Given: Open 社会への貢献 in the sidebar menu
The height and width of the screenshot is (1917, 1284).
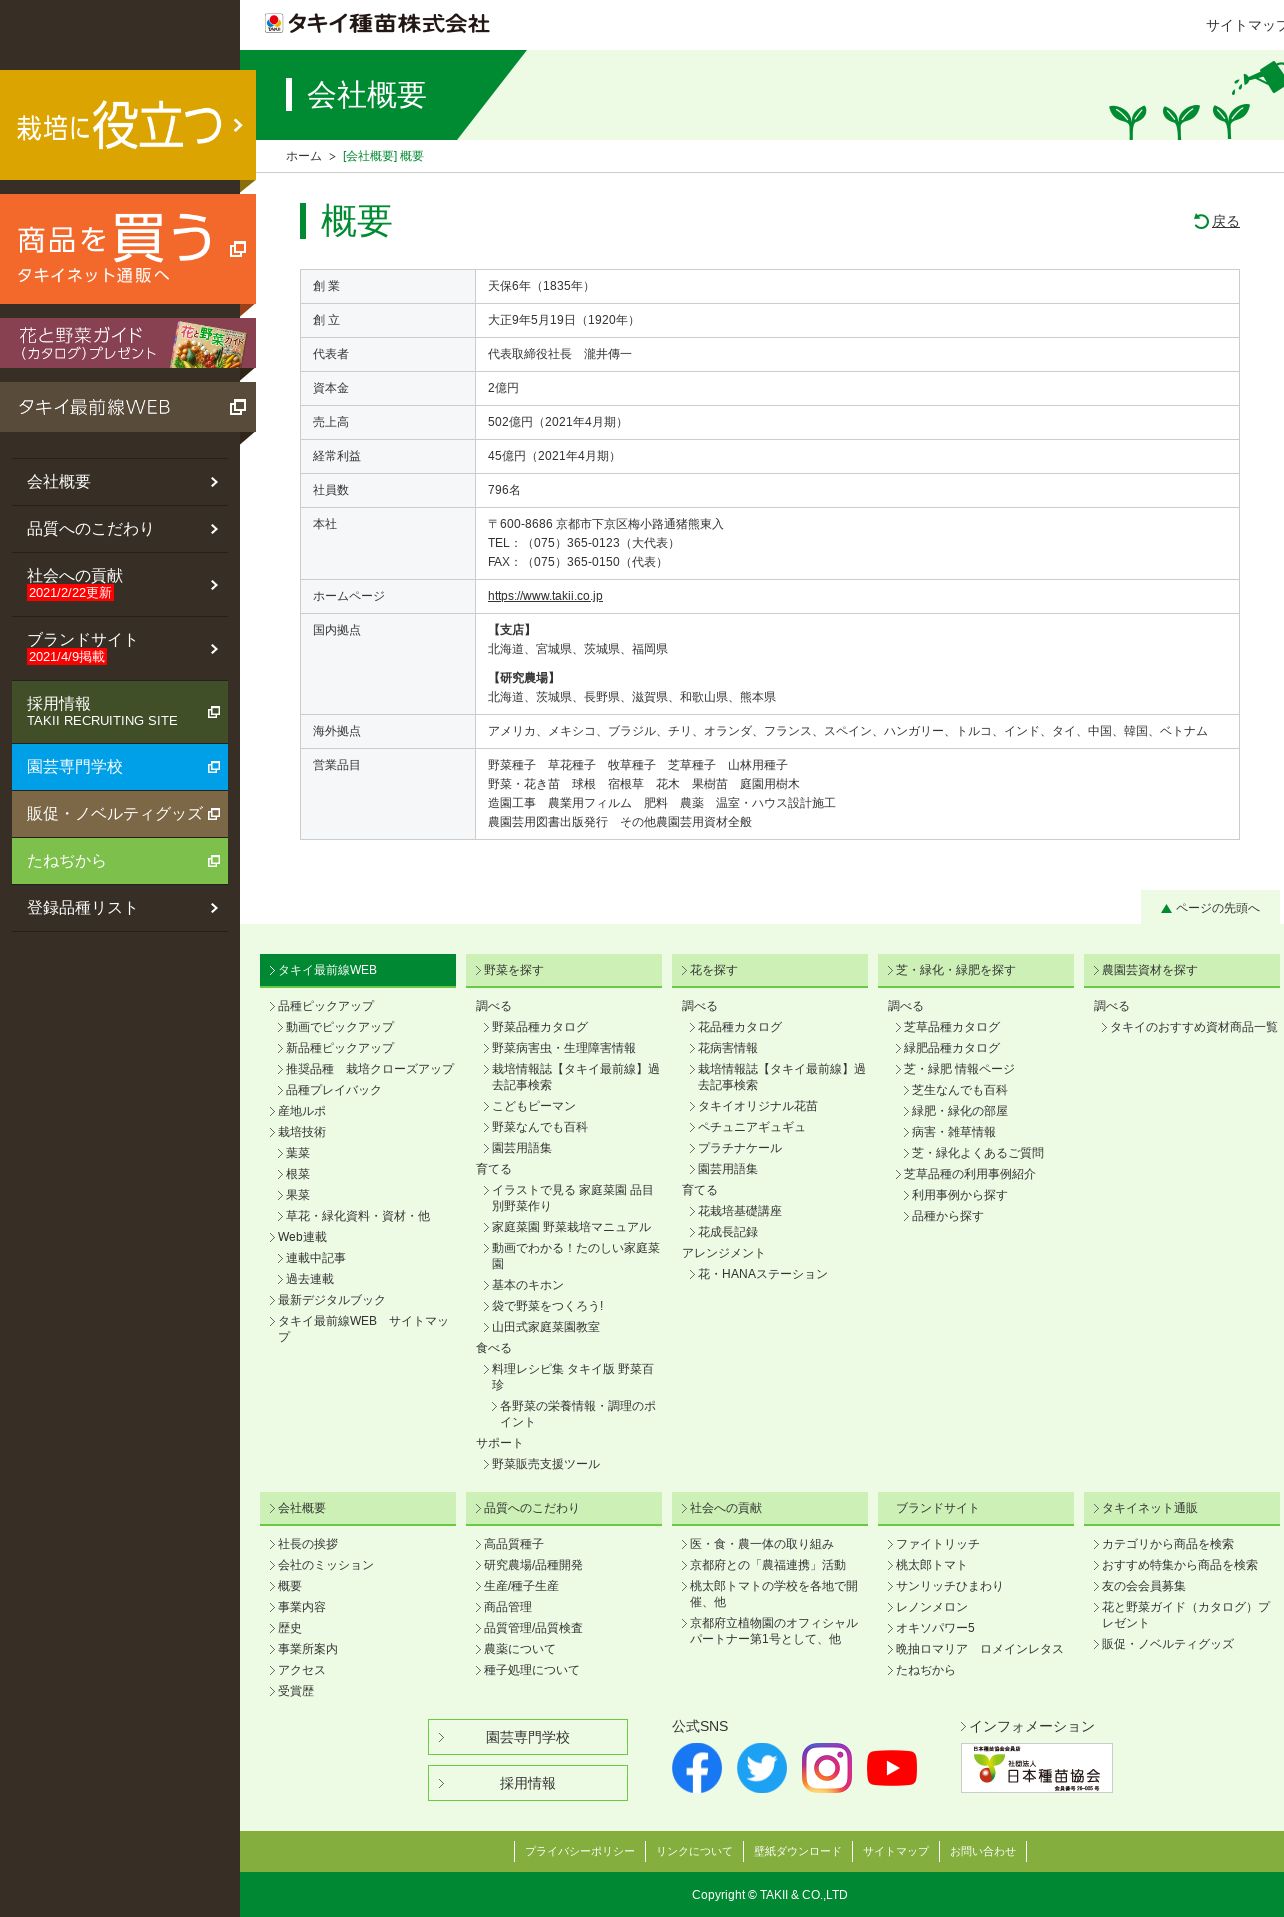Looking at the screenshot, I should pyautogui.click(x=120, y=584).
